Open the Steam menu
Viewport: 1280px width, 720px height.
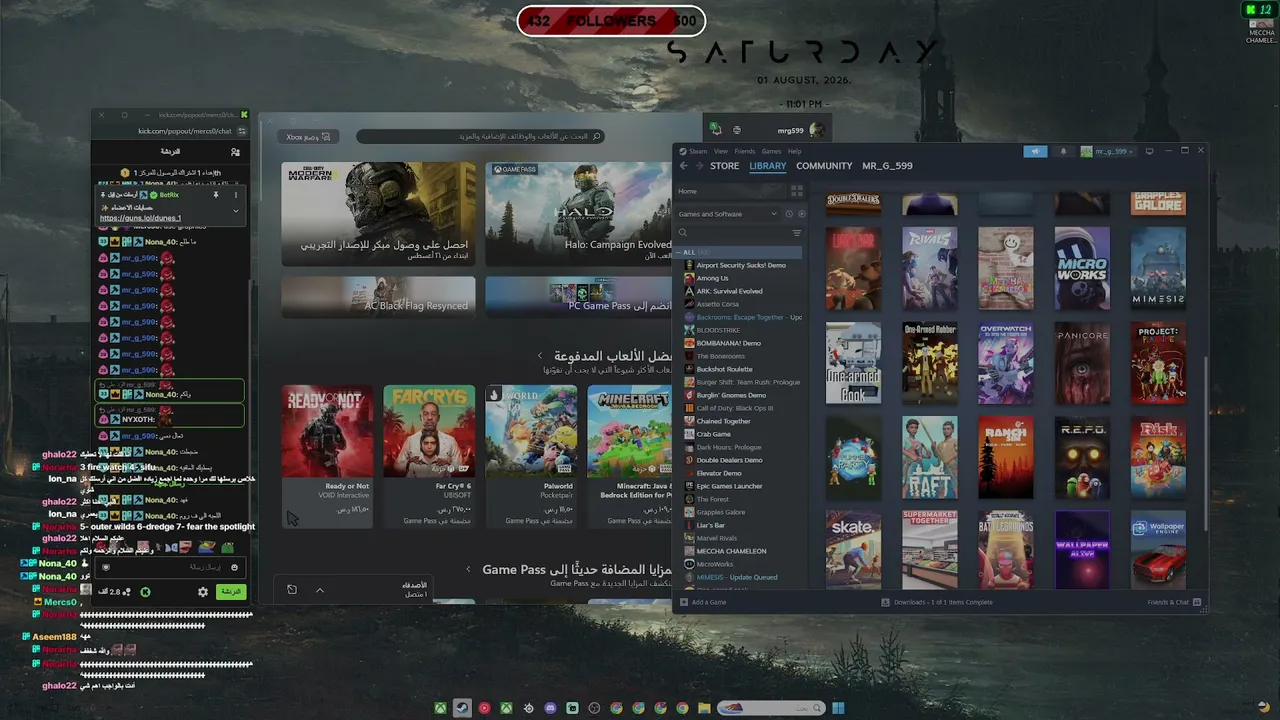coord(697,151)
